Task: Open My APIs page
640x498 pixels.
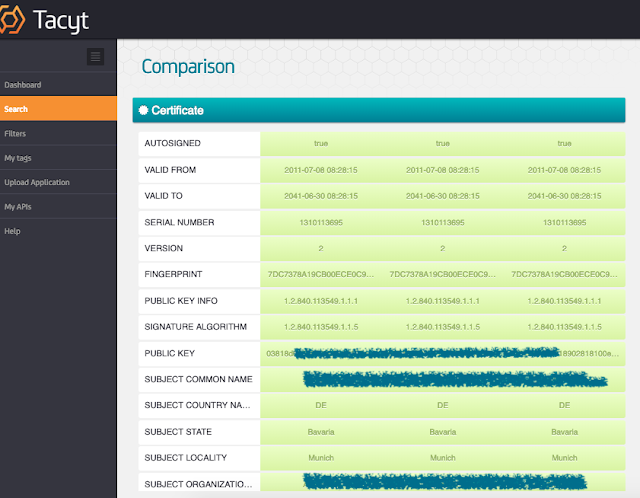Action: 18,206
